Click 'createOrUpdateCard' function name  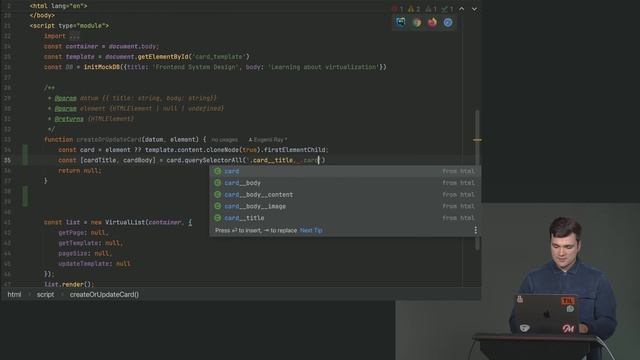click(109, 140)
